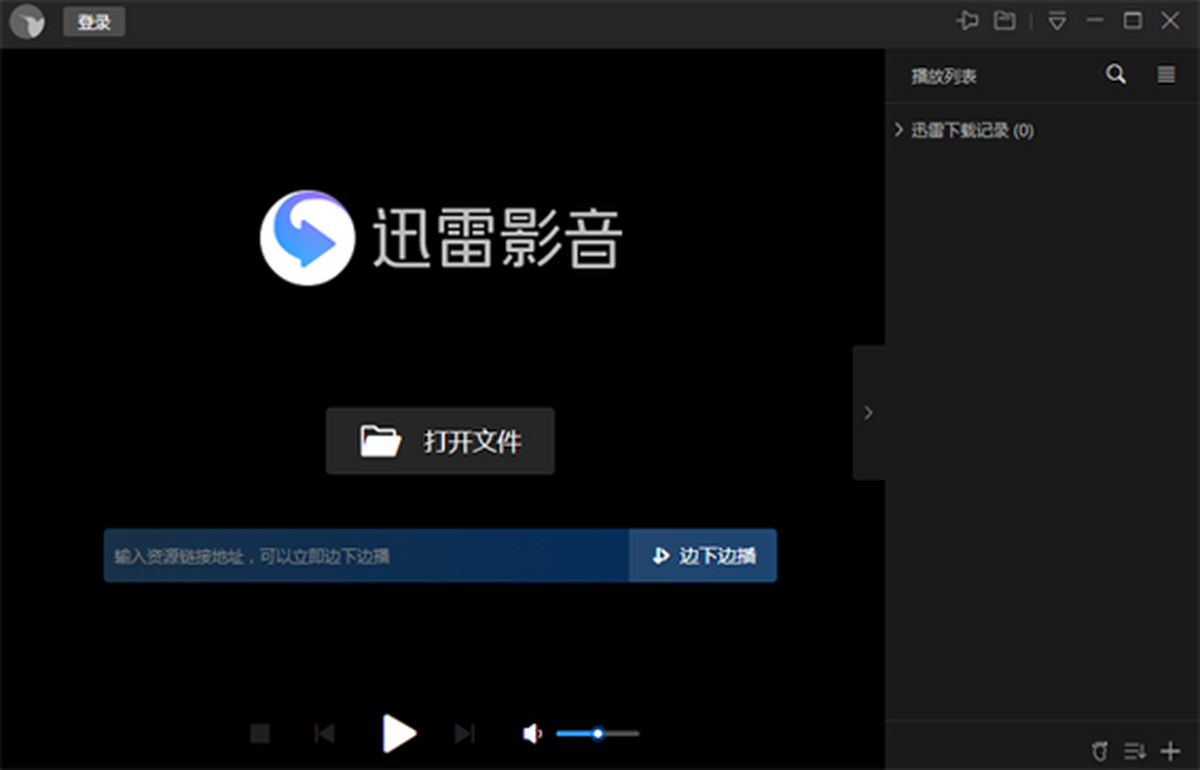Skip to the next track
1200x770 pixels.
tap(464, 734)
